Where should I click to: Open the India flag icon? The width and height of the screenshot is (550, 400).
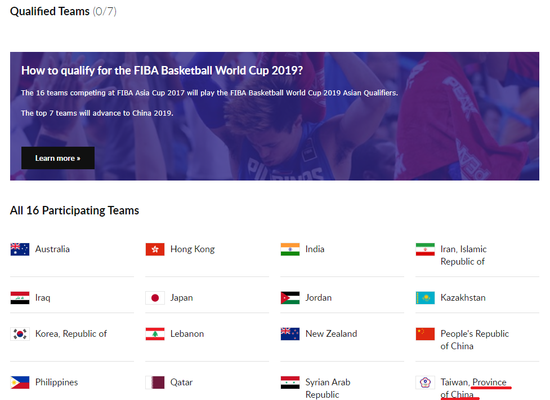290,249
